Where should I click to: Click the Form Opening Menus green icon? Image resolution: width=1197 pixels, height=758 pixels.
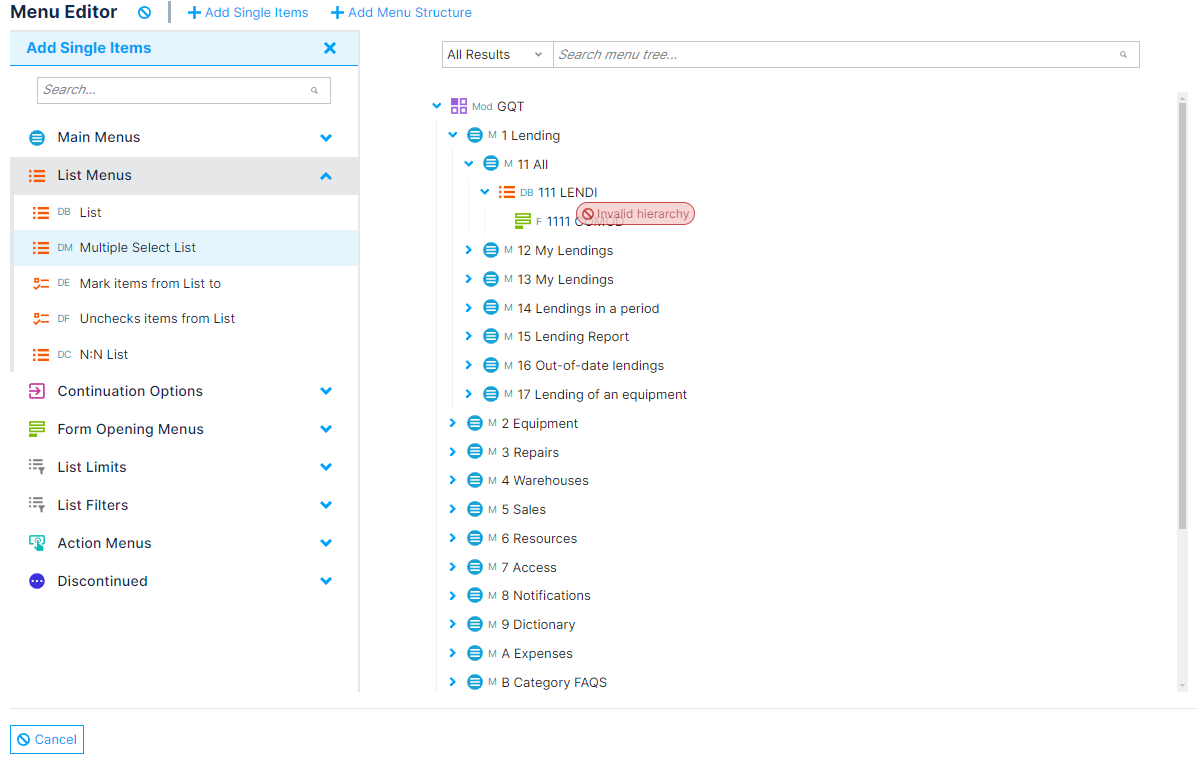point(37,429)
